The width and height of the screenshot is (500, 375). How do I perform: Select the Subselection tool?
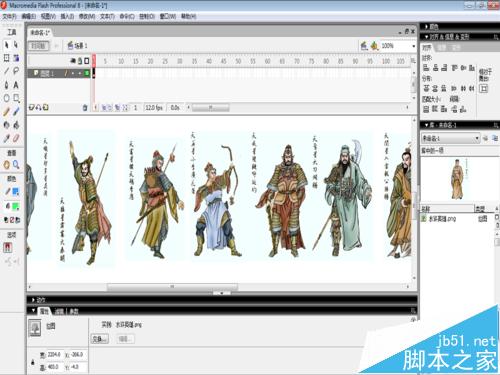click(x=16, y=45)
